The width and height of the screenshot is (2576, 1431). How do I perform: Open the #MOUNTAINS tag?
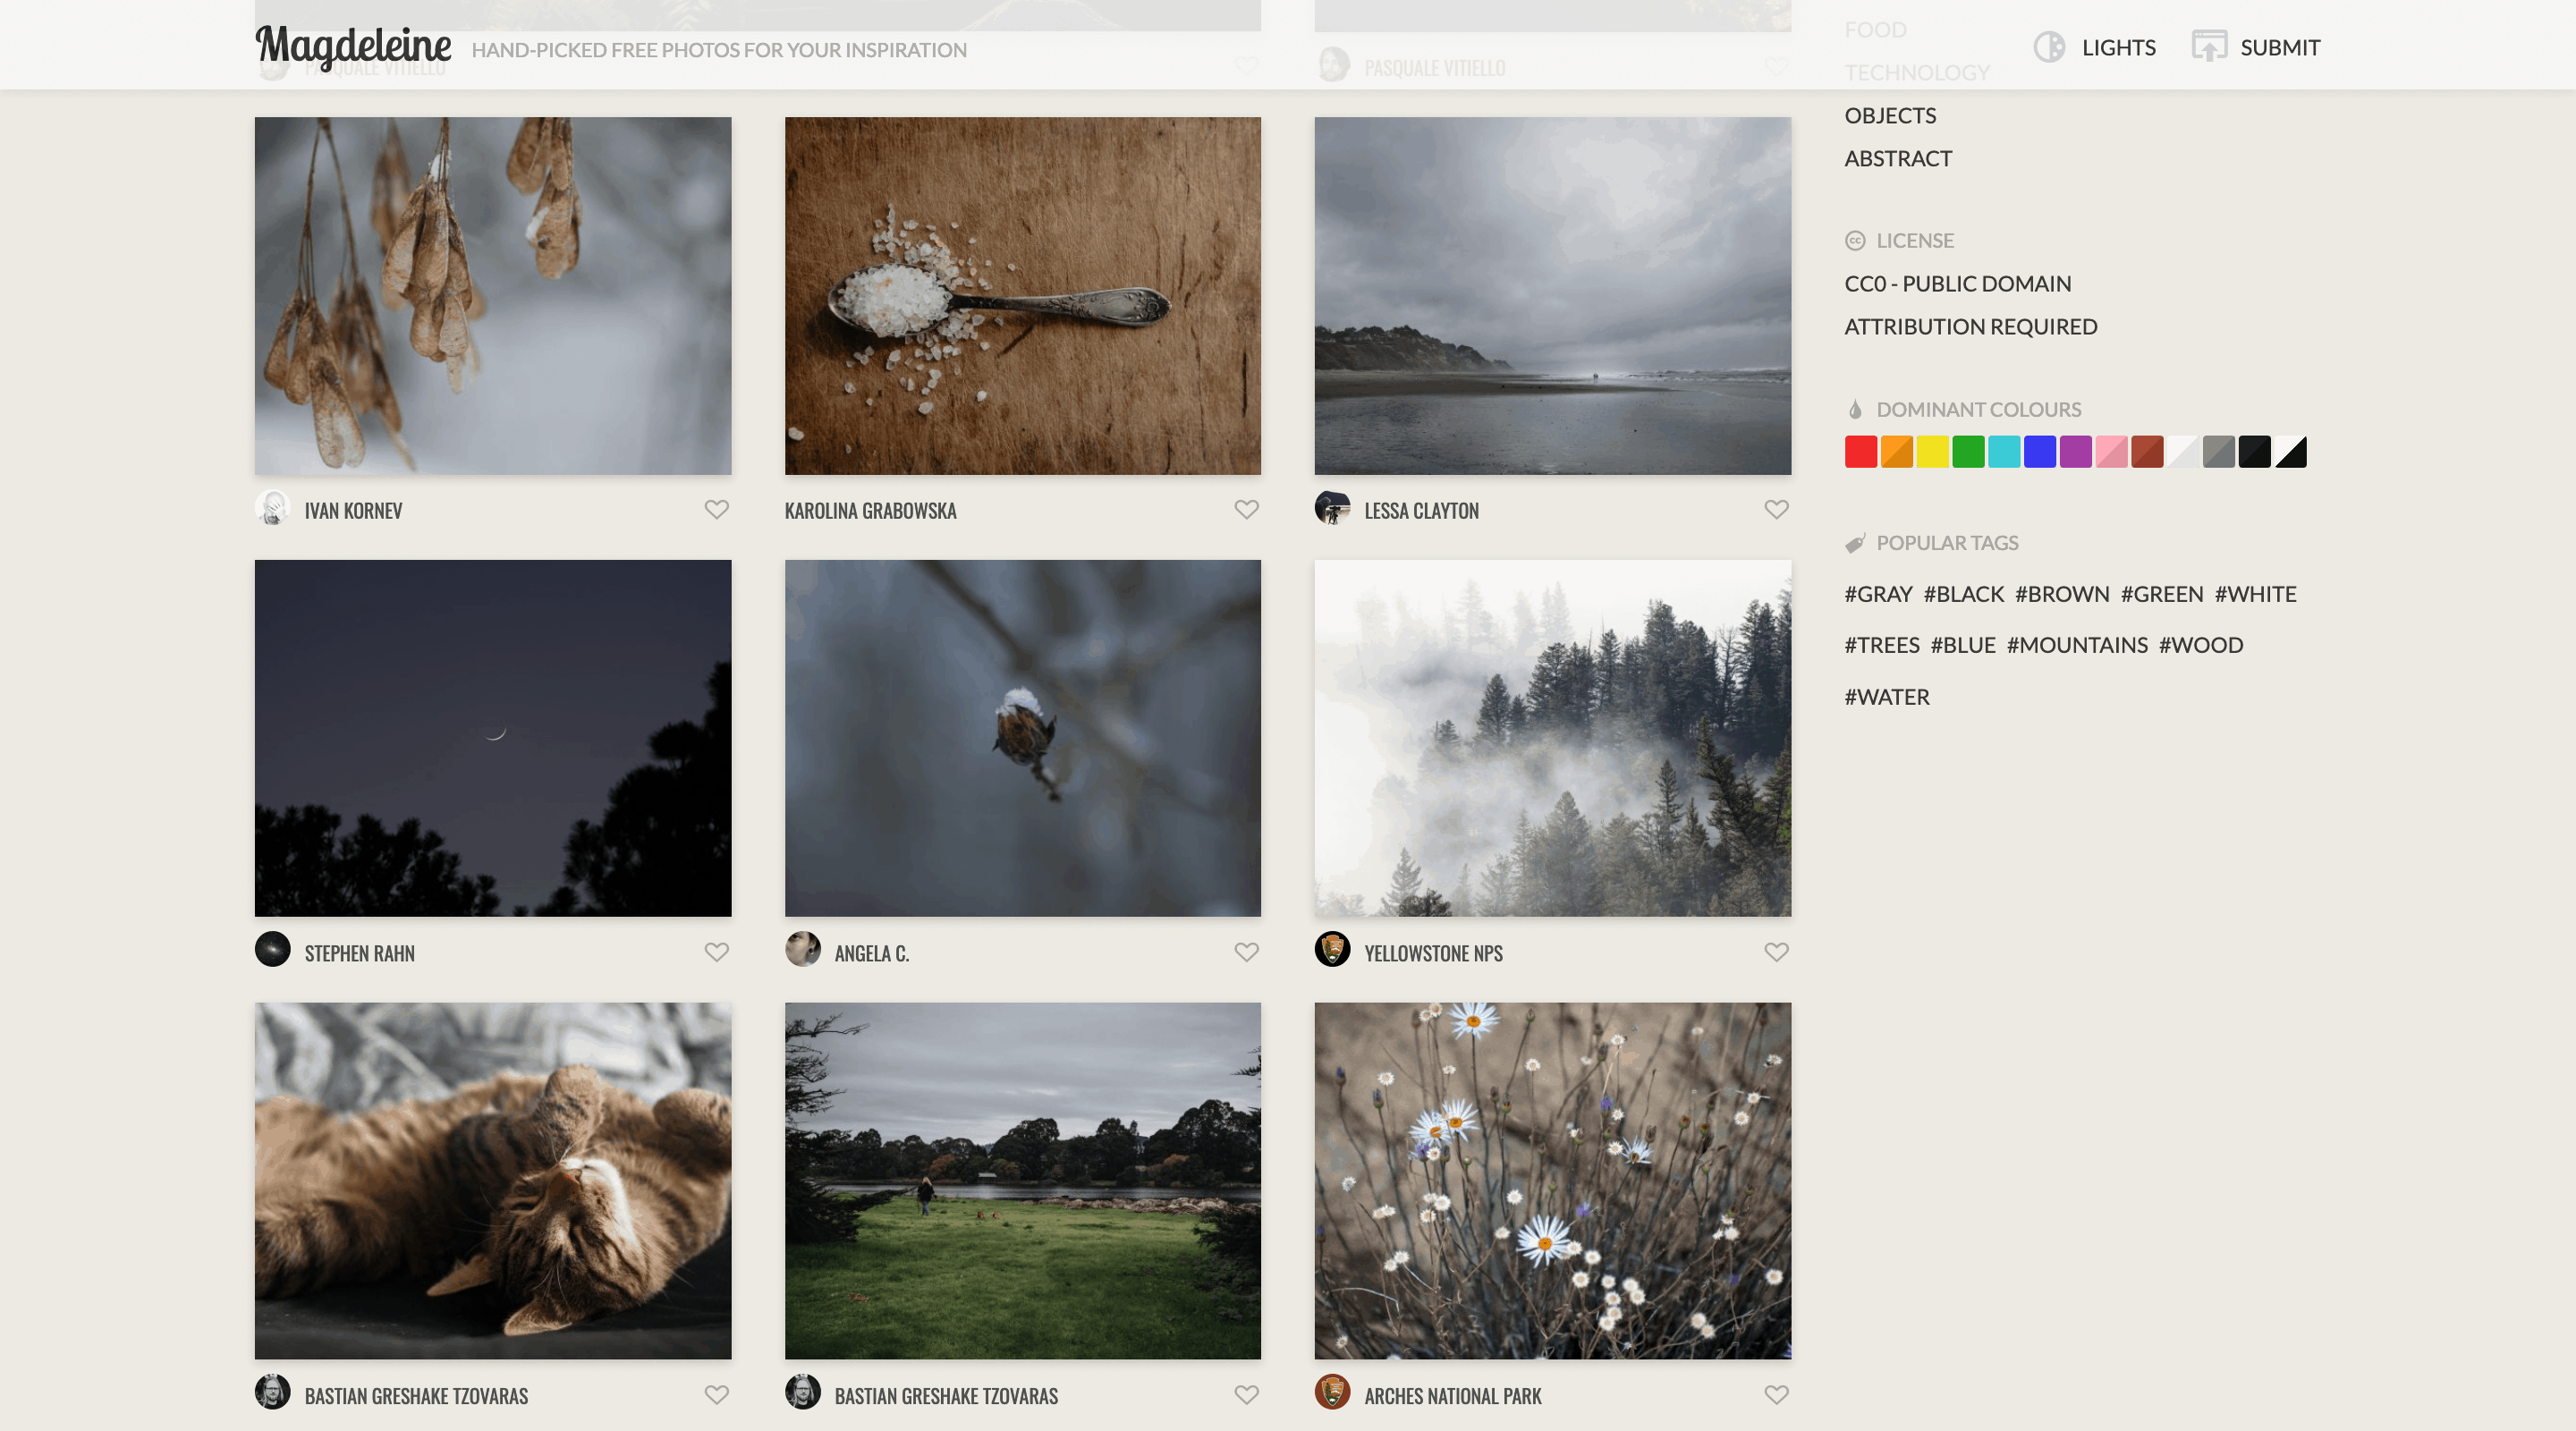[x=2077, y=645]
